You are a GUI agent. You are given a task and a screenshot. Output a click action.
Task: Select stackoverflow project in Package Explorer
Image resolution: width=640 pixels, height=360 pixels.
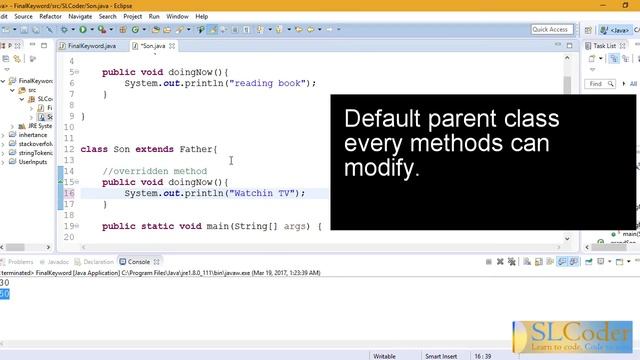pos(36,144)
